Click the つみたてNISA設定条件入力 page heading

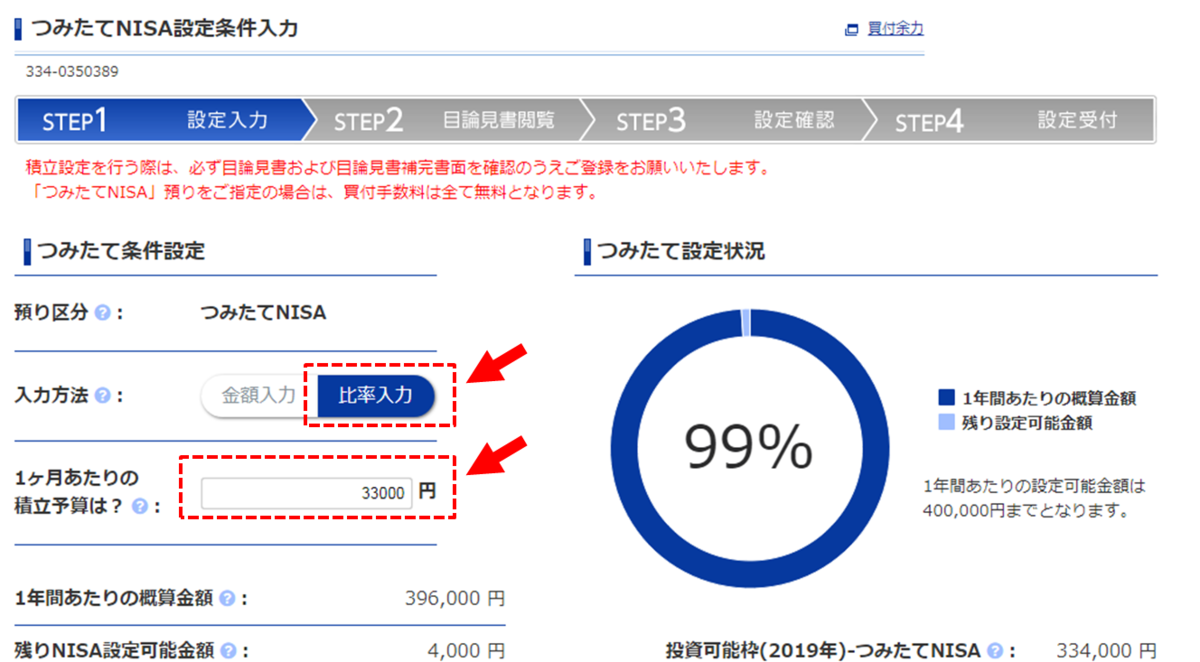click(165, 28)
